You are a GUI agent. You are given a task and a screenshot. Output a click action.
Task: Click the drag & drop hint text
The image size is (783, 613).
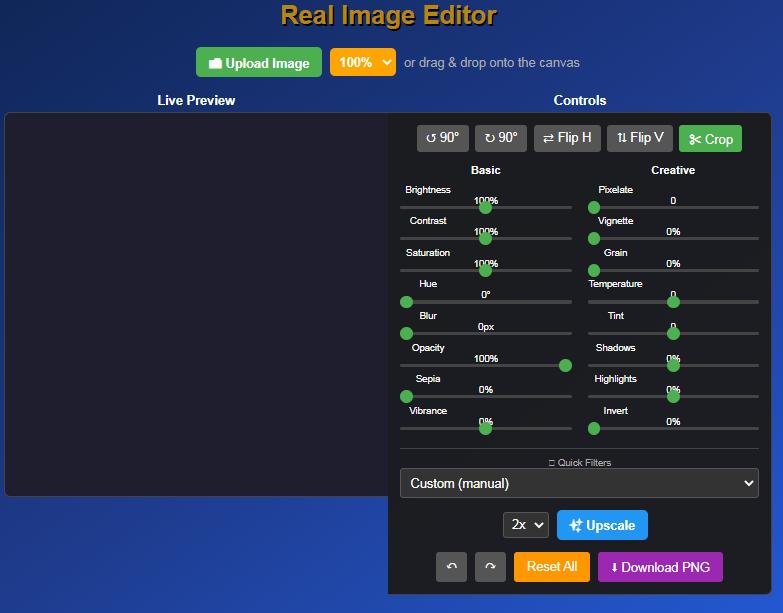pos(492,63)
